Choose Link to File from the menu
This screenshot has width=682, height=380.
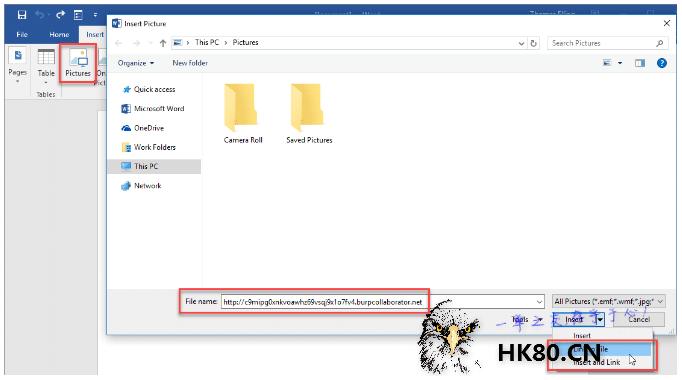tap(602, 349)
